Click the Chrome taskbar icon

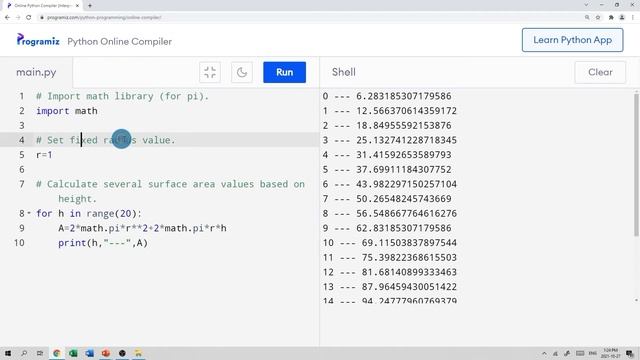(x=57, y=353)
